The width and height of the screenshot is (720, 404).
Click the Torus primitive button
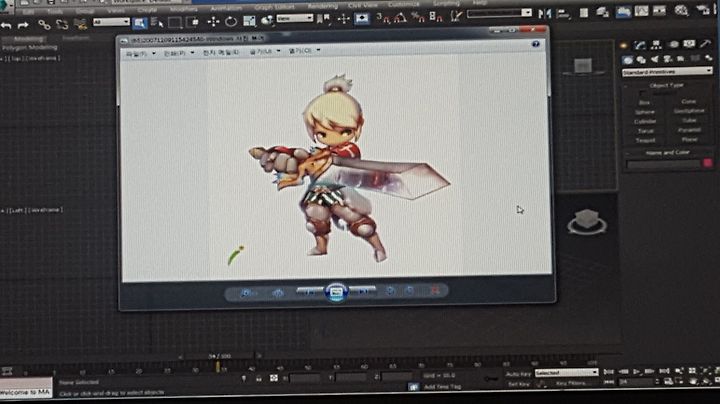pyautogui.click(x=645, y=131)
